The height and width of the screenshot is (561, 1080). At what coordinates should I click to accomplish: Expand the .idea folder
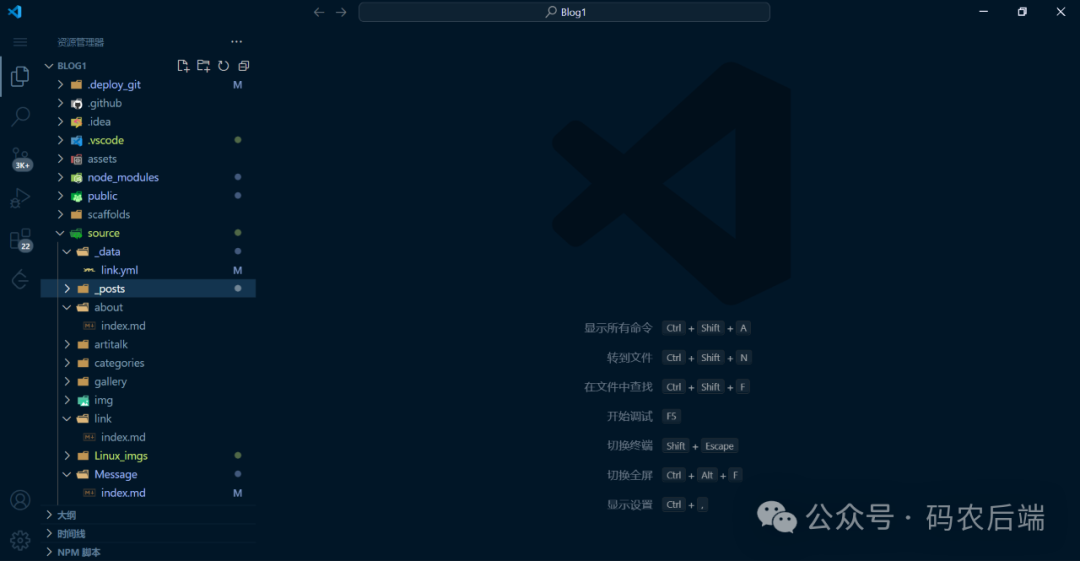click(x=61, y=121)
